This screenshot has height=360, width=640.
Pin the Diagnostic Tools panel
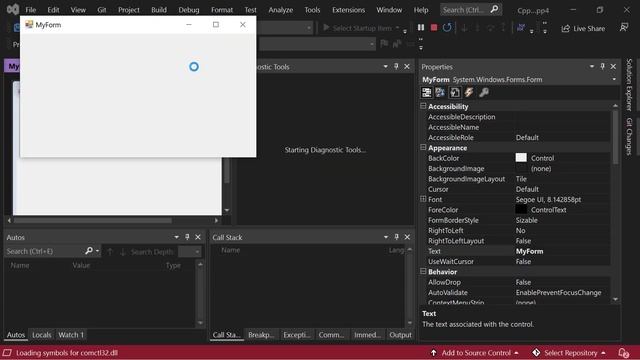coord(396,66)
